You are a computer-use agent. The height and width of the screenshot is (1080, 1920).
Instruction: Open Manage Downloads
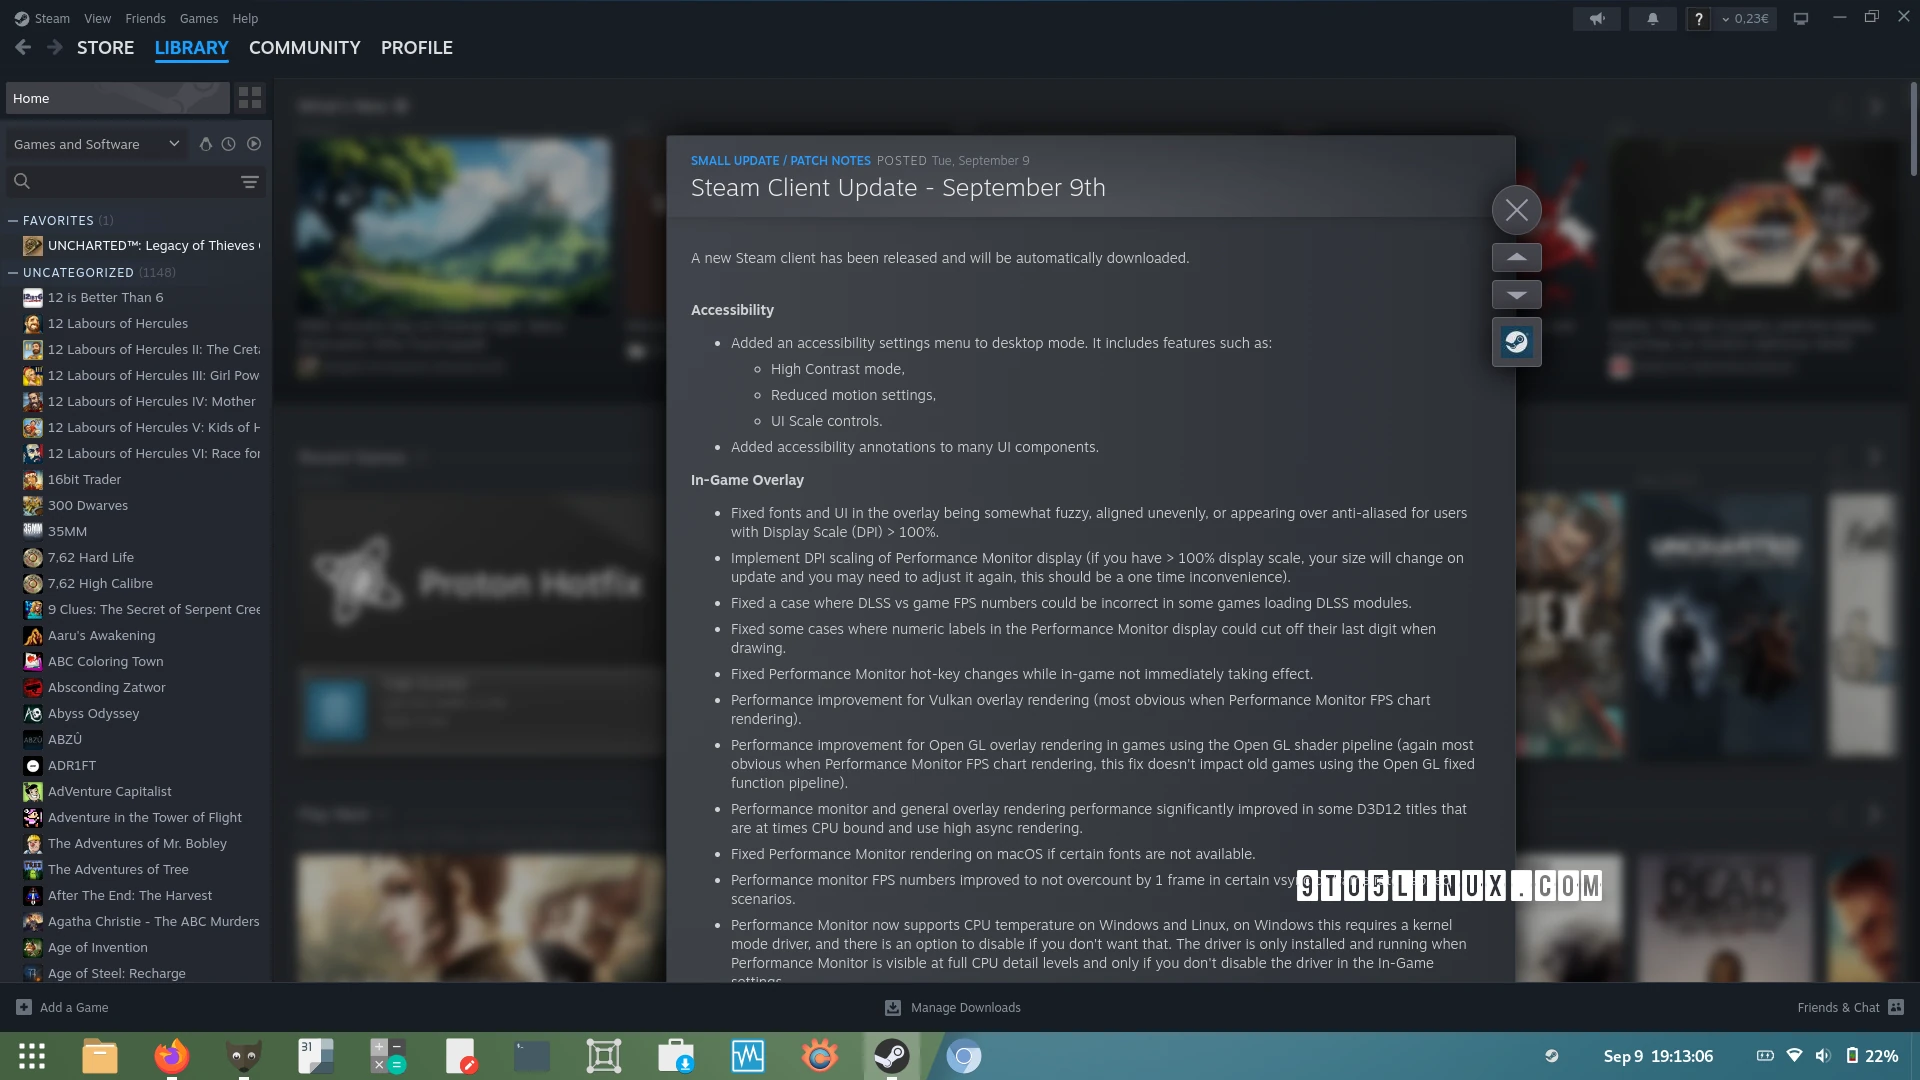coord(953,1007)
